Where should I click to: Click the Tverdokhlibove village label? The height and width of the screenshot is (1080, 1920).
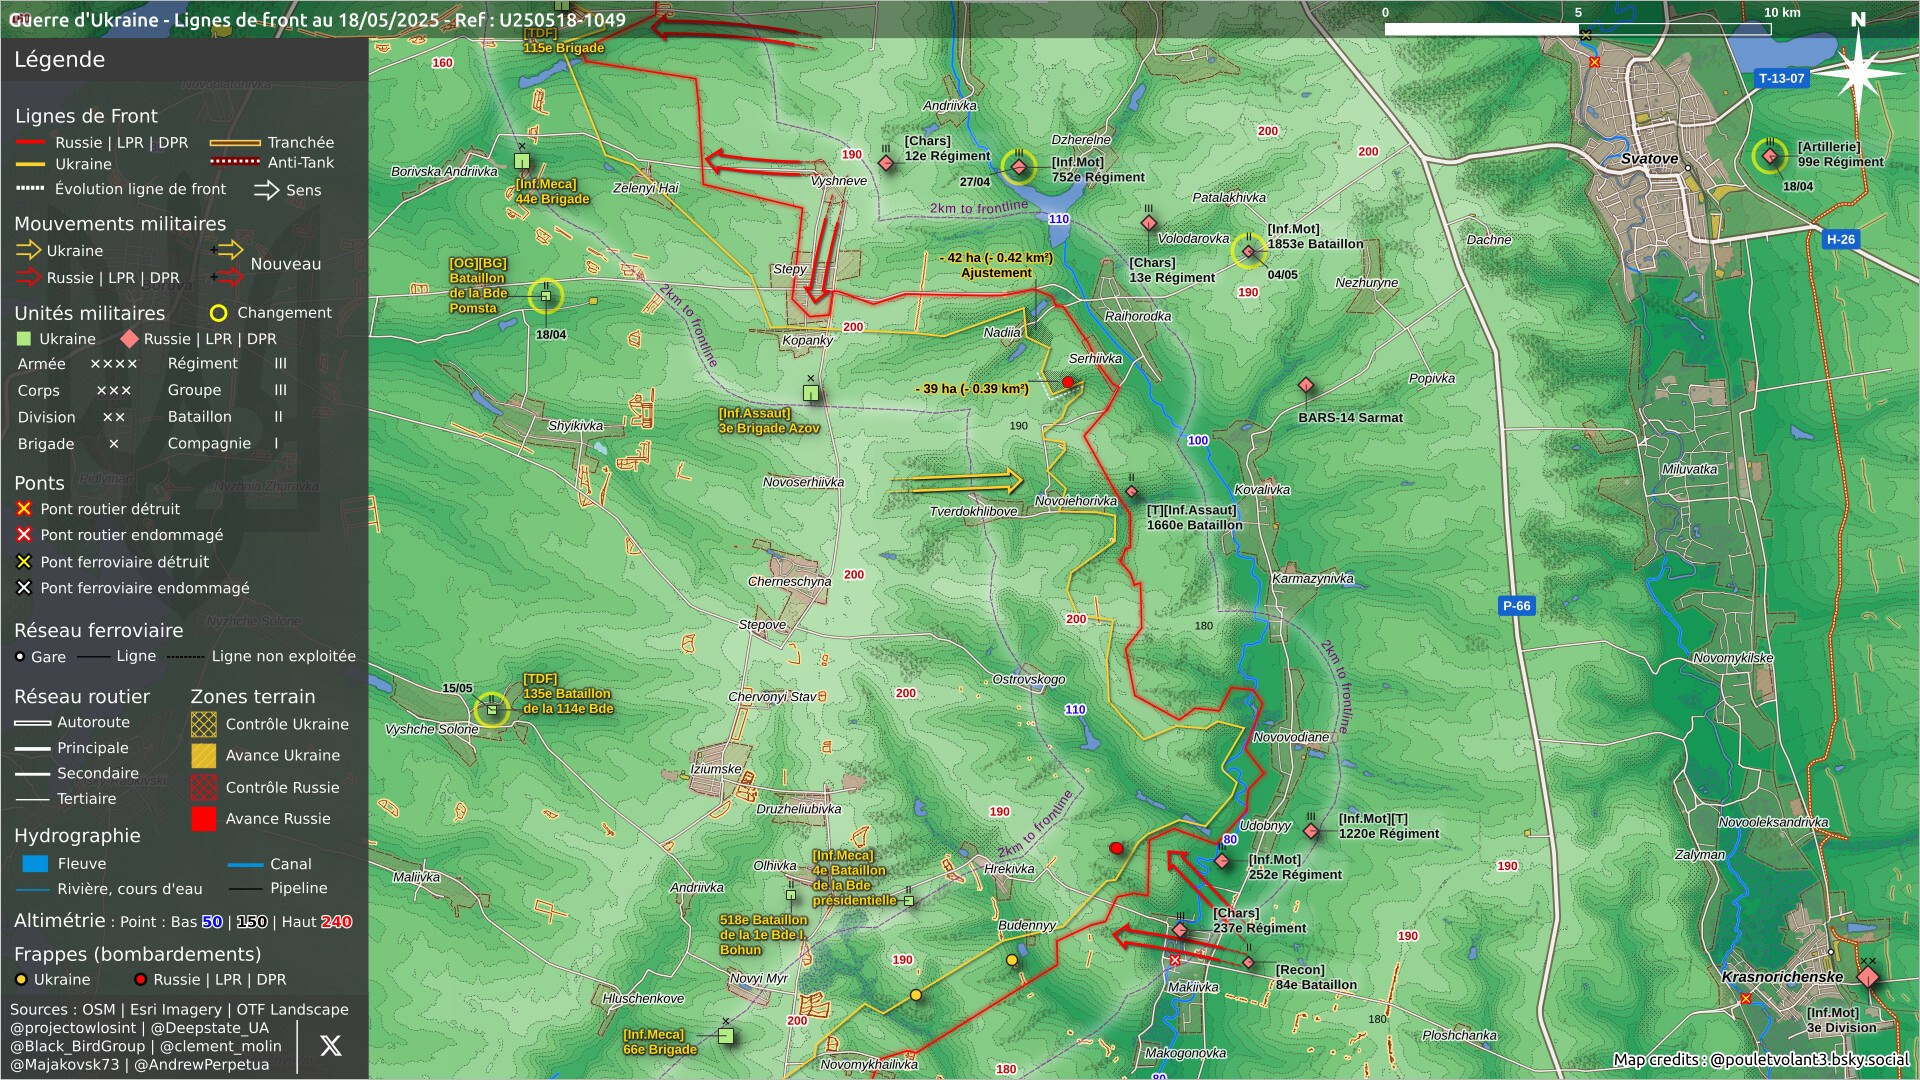pos(973,511)
